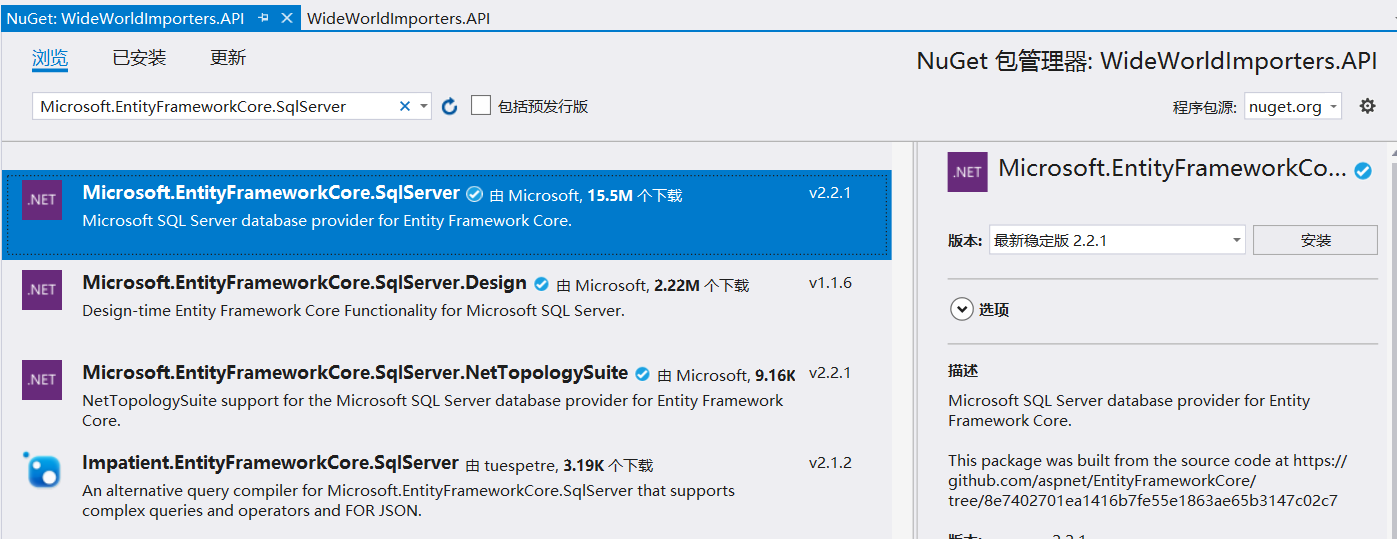This screenshot has width=1397, height=539.
Task: Click version v1.1.6 of SqlServer.Design
Action: (830, 283)
